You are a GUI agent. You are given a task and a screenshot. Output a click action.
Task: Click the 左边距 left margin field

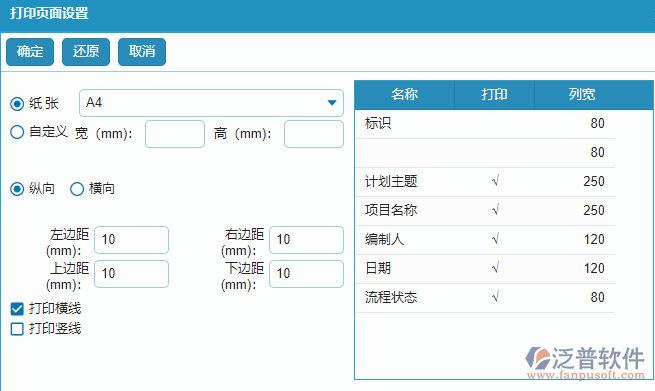click(x=132, y=240)
